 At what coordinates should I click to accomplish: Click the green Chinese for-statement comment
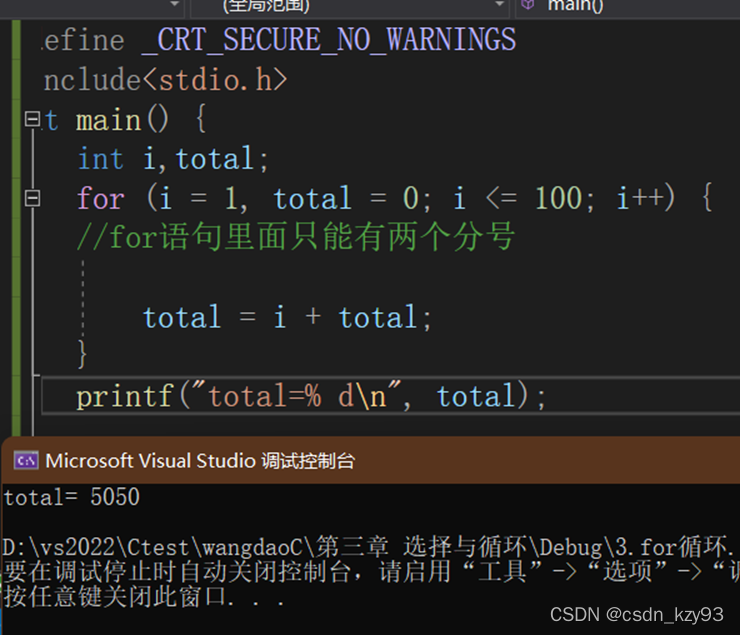(x=296, y=236)
